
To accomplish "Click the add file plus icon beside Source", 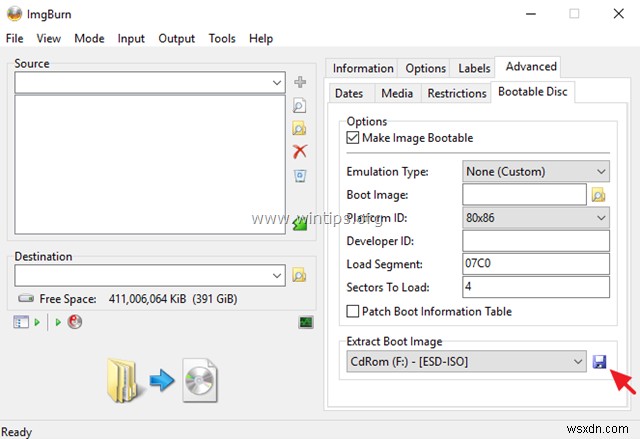I will 300,82.
